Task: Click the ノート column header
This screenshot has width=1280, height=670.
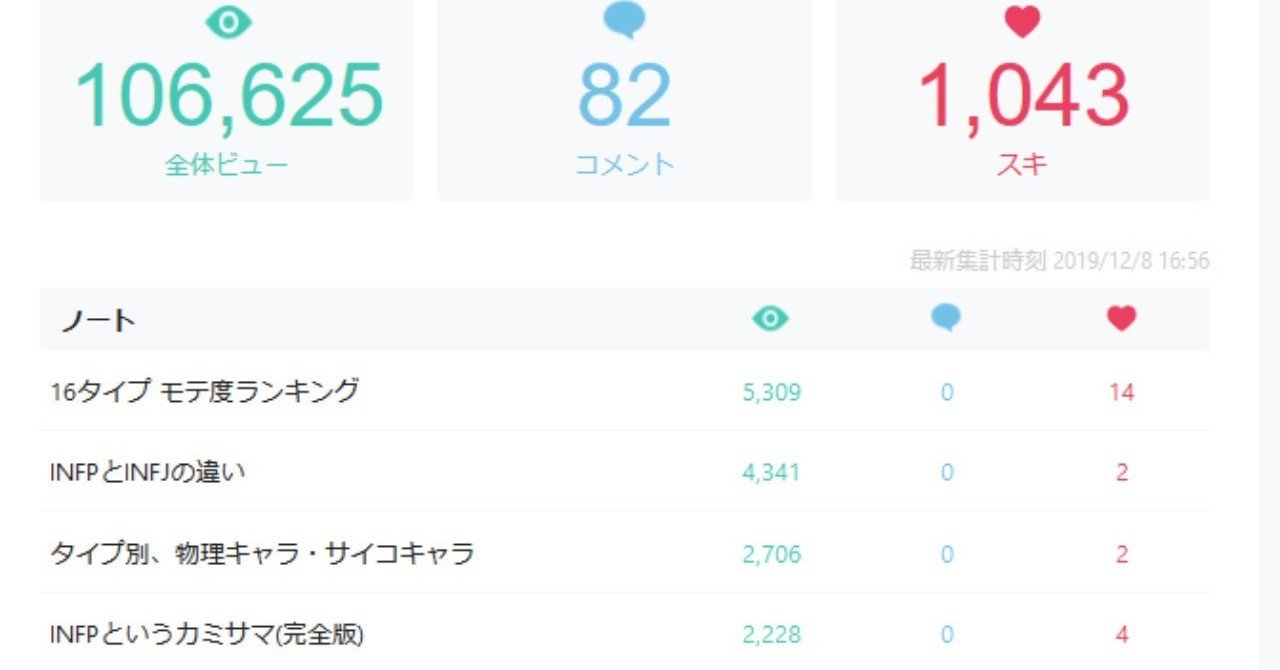Action: tap(98, 321)
